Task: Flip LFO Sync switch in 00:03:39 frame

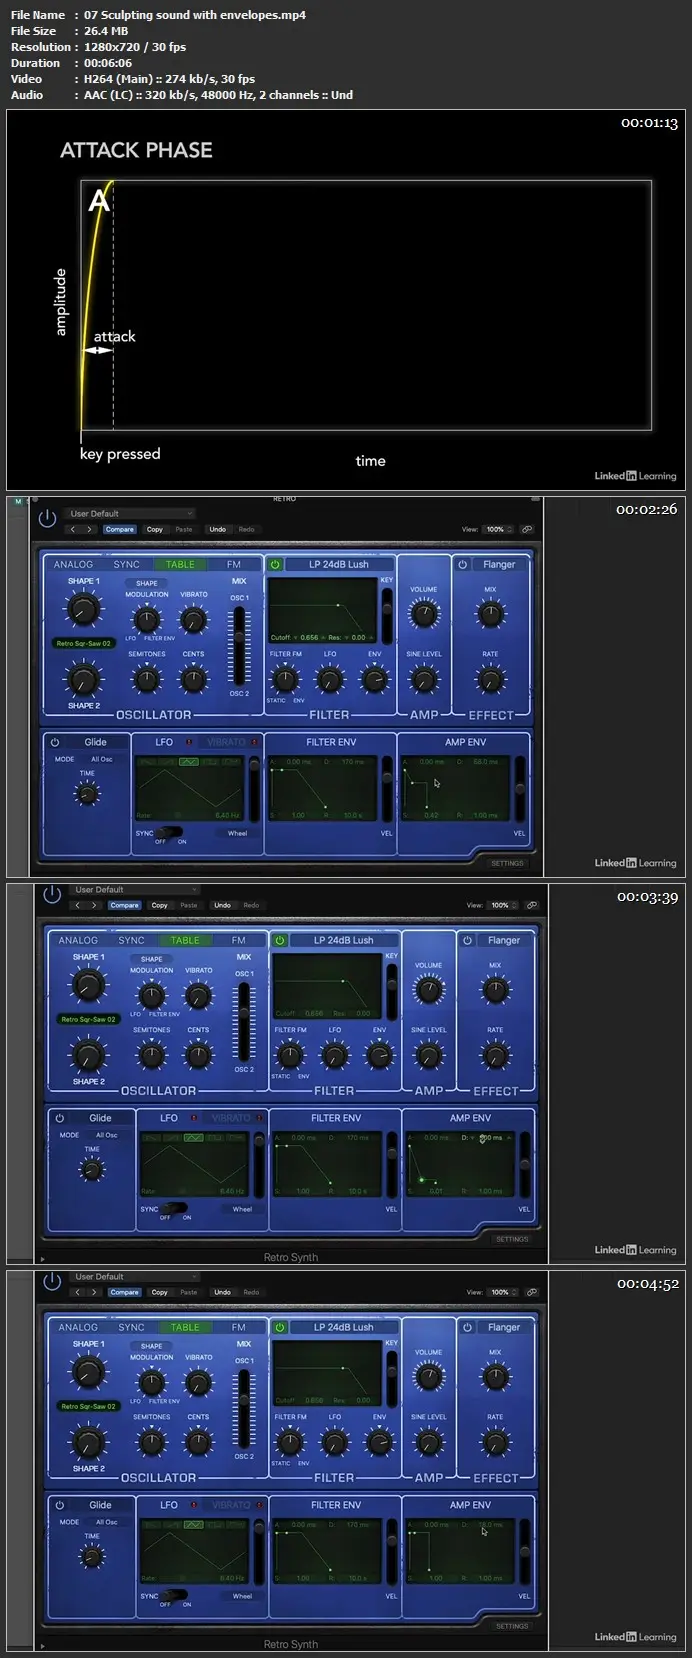Action: point(175,1208)
